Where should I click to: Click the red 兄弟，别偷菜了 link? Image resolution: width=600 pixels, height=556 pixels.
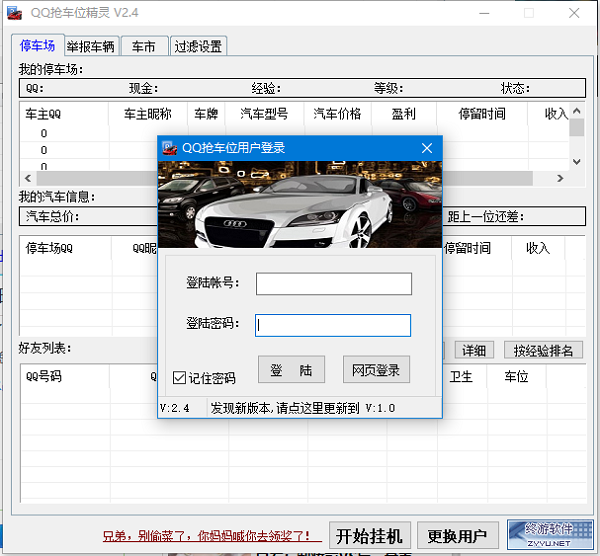[212, 536]
